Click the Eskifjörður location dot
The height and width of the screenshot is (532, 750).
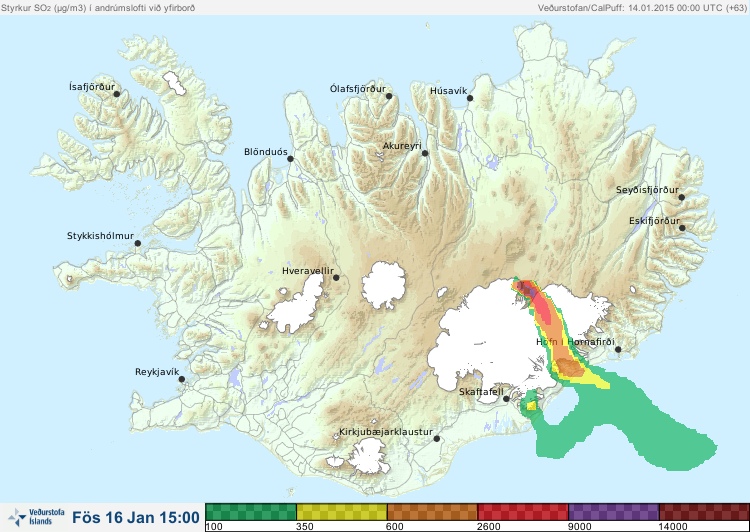pos(682,228)
